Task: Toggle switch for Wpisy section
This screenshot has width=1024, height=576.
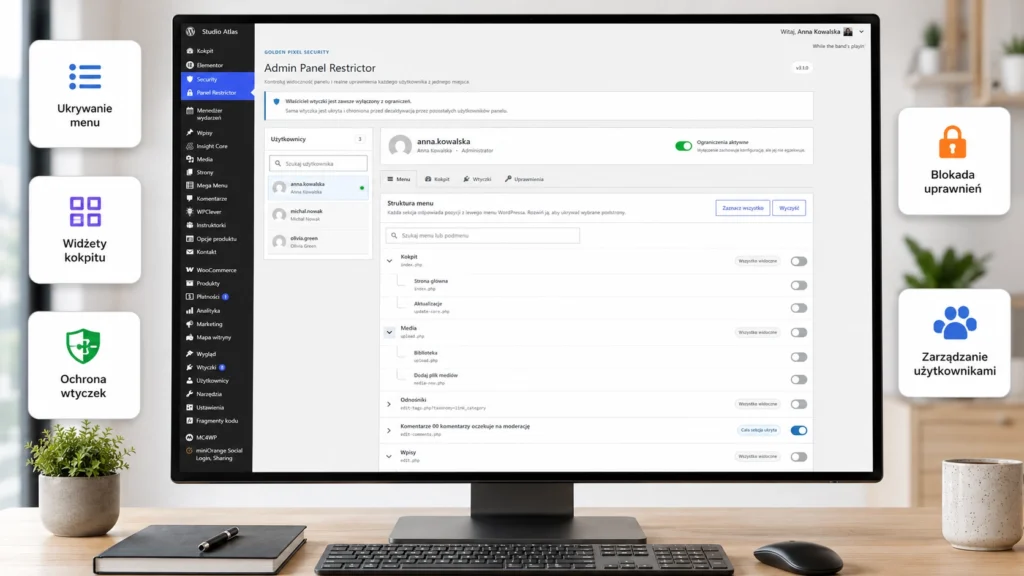Action: [x=799, y=456]
